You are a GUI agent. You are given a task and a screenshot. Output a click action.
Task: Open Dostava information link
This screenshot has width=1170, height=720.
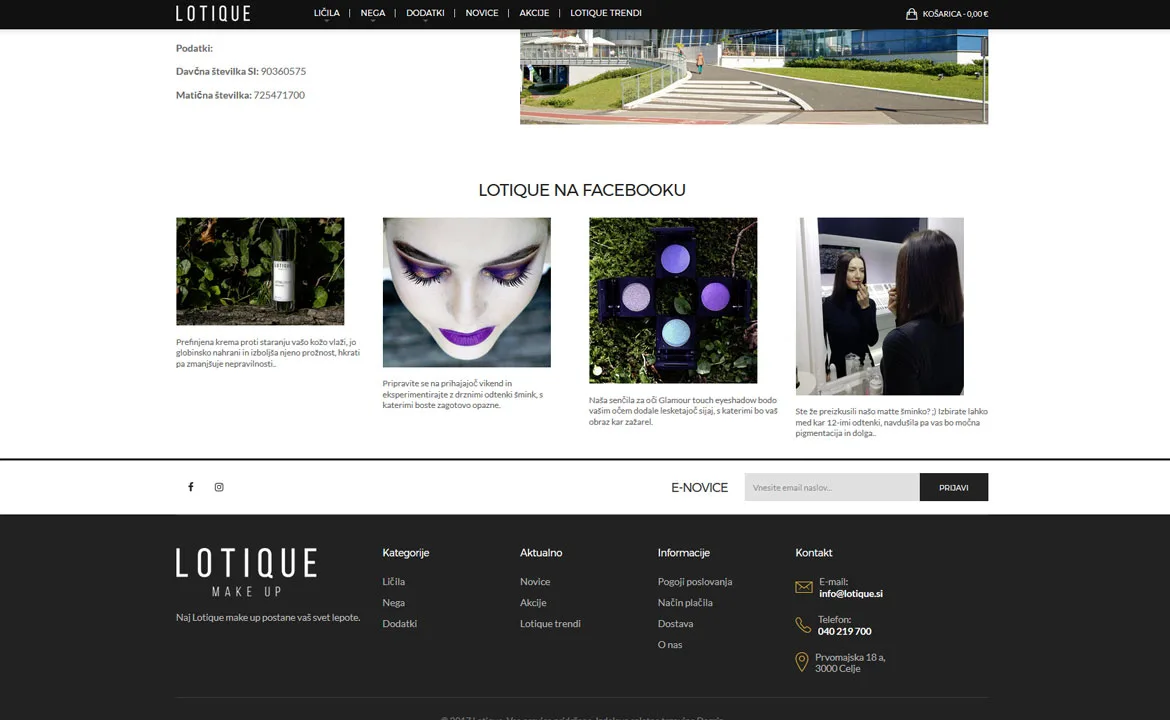675,624
